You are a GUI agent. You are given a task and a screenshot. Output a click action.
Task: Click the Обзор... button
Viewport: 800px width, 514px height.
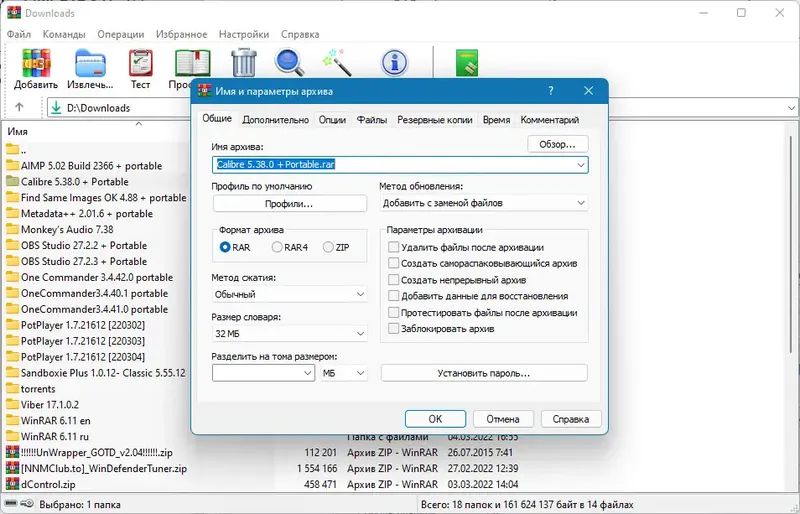pos(558,144)
